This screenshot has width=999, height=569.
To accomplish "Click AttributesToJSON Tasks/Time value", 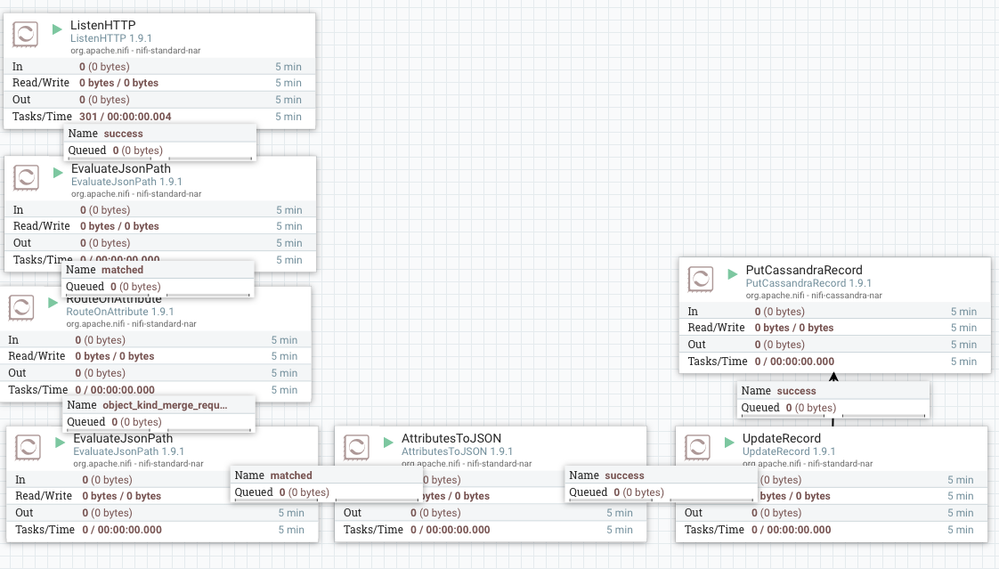I will click(x=450, y=529).
